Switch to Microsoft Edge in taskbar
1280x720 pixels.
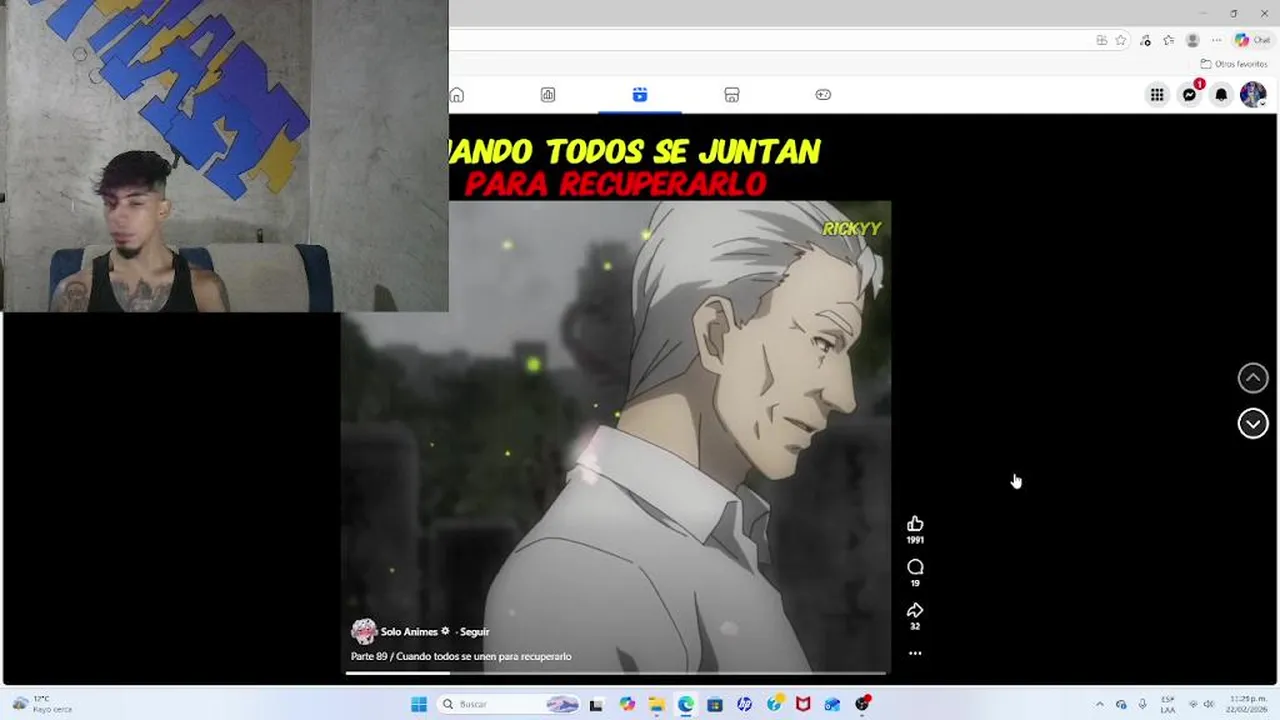tap(686, 704)
